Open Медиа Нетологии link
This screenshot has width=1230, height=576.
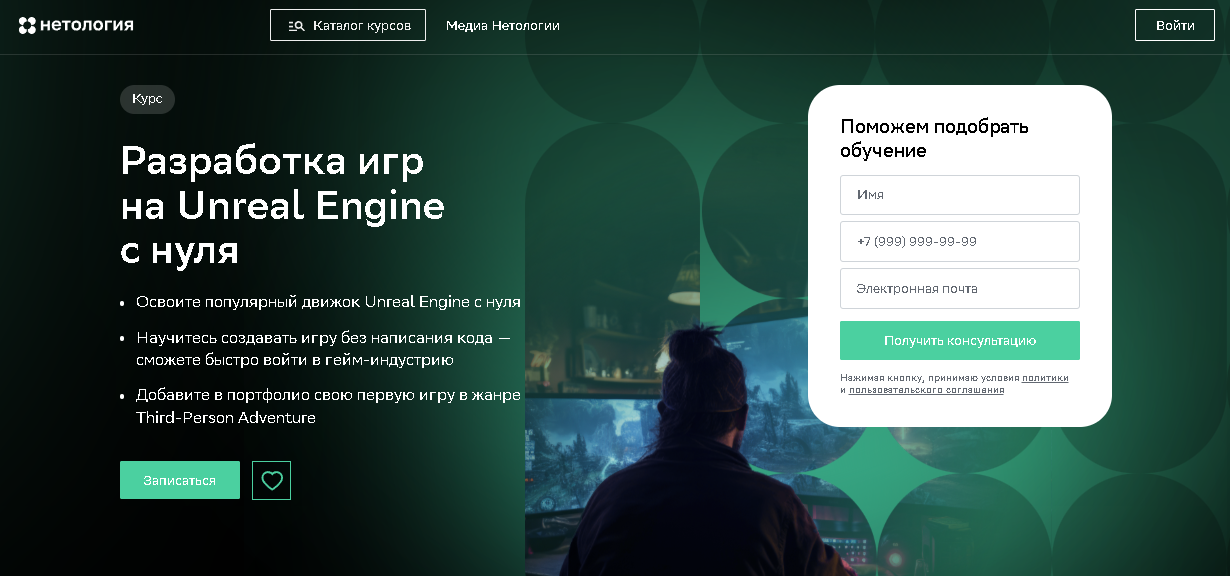pyautogui.click(x=503, y=25)
